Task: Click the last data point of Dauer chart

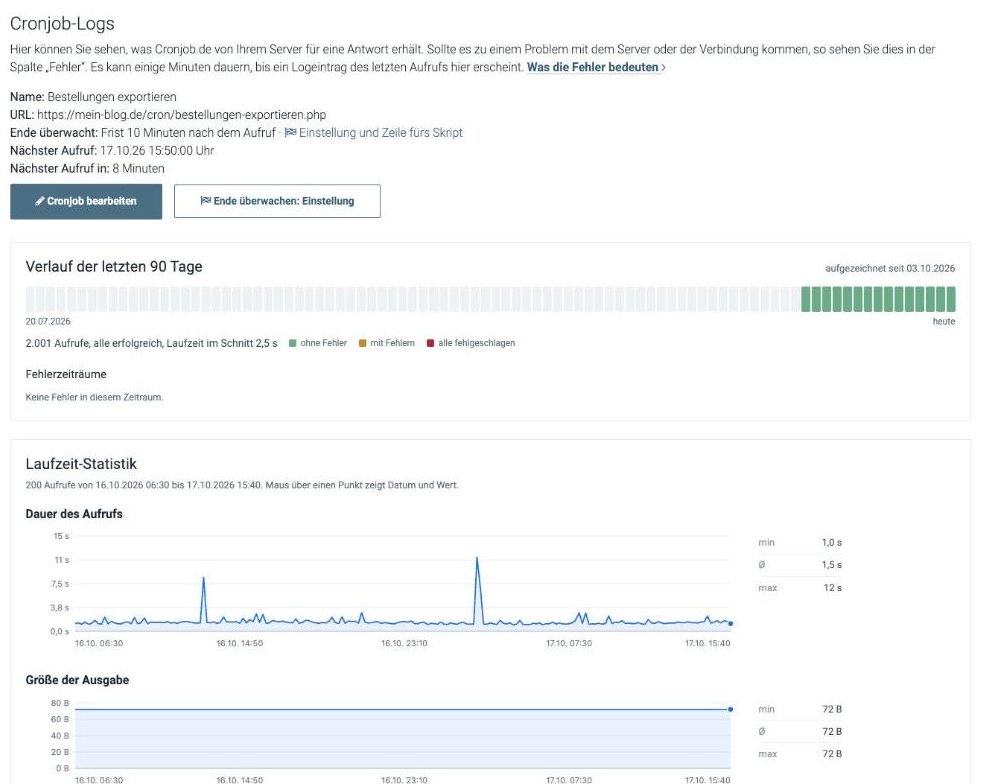Action: coord(730,624)
